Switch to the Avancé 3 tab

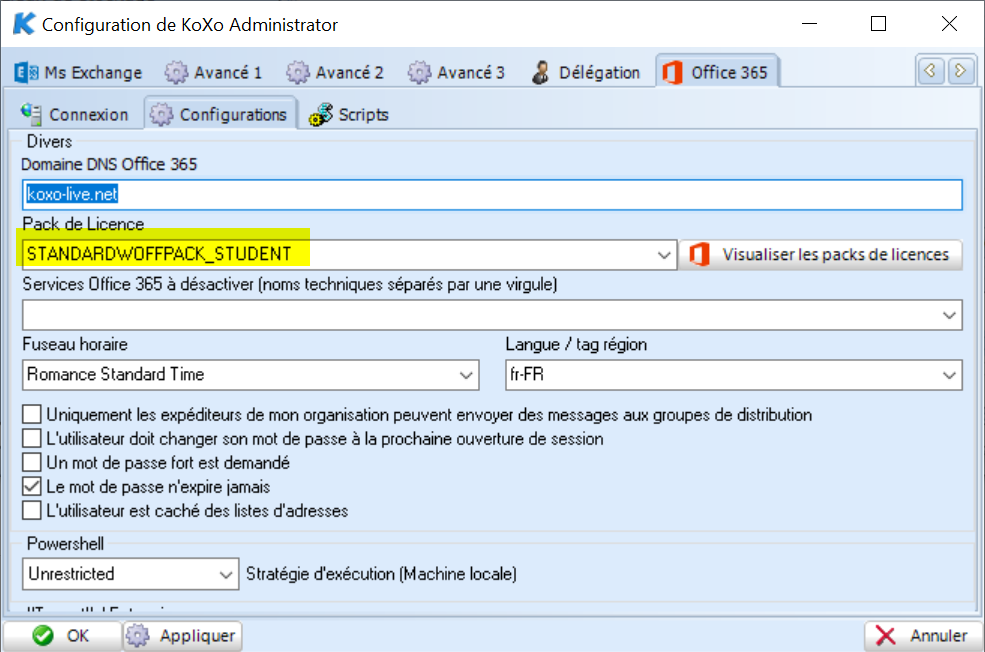[456, 73]
